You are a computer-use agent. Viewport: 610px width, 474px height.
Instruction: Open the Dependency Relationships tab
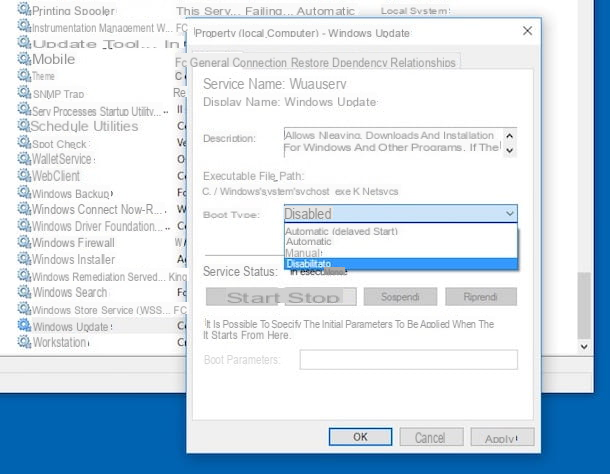point(394,62)
